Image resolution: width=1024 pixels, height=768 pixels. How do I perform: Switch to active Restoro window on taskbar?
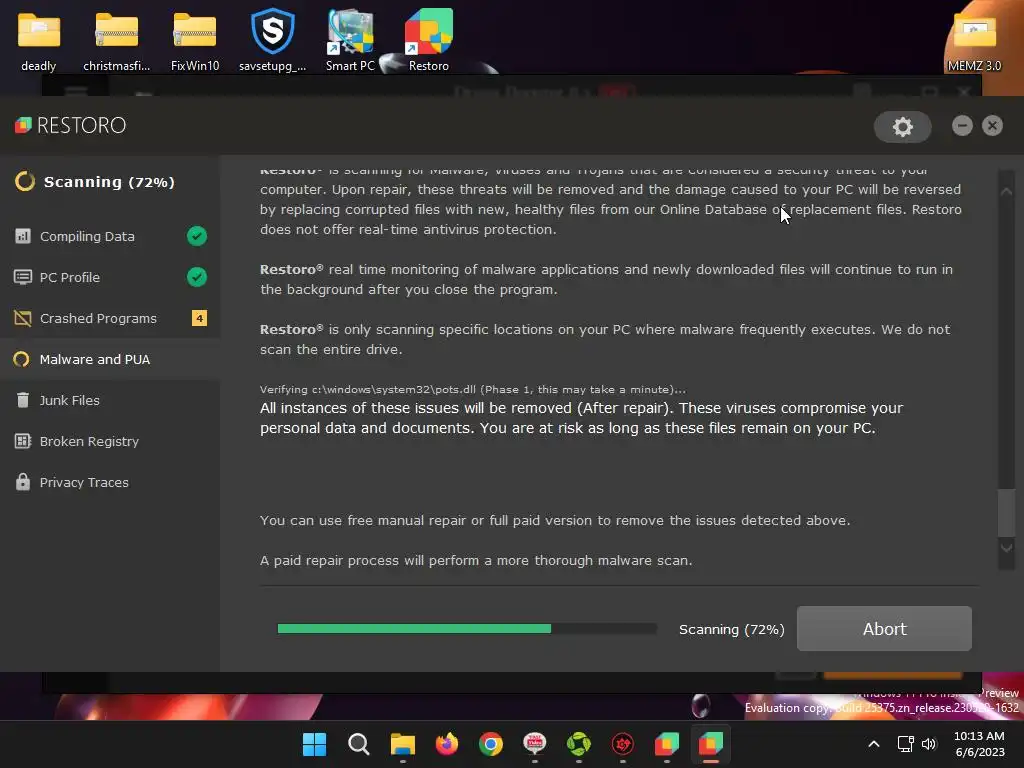tap(711, 744)
